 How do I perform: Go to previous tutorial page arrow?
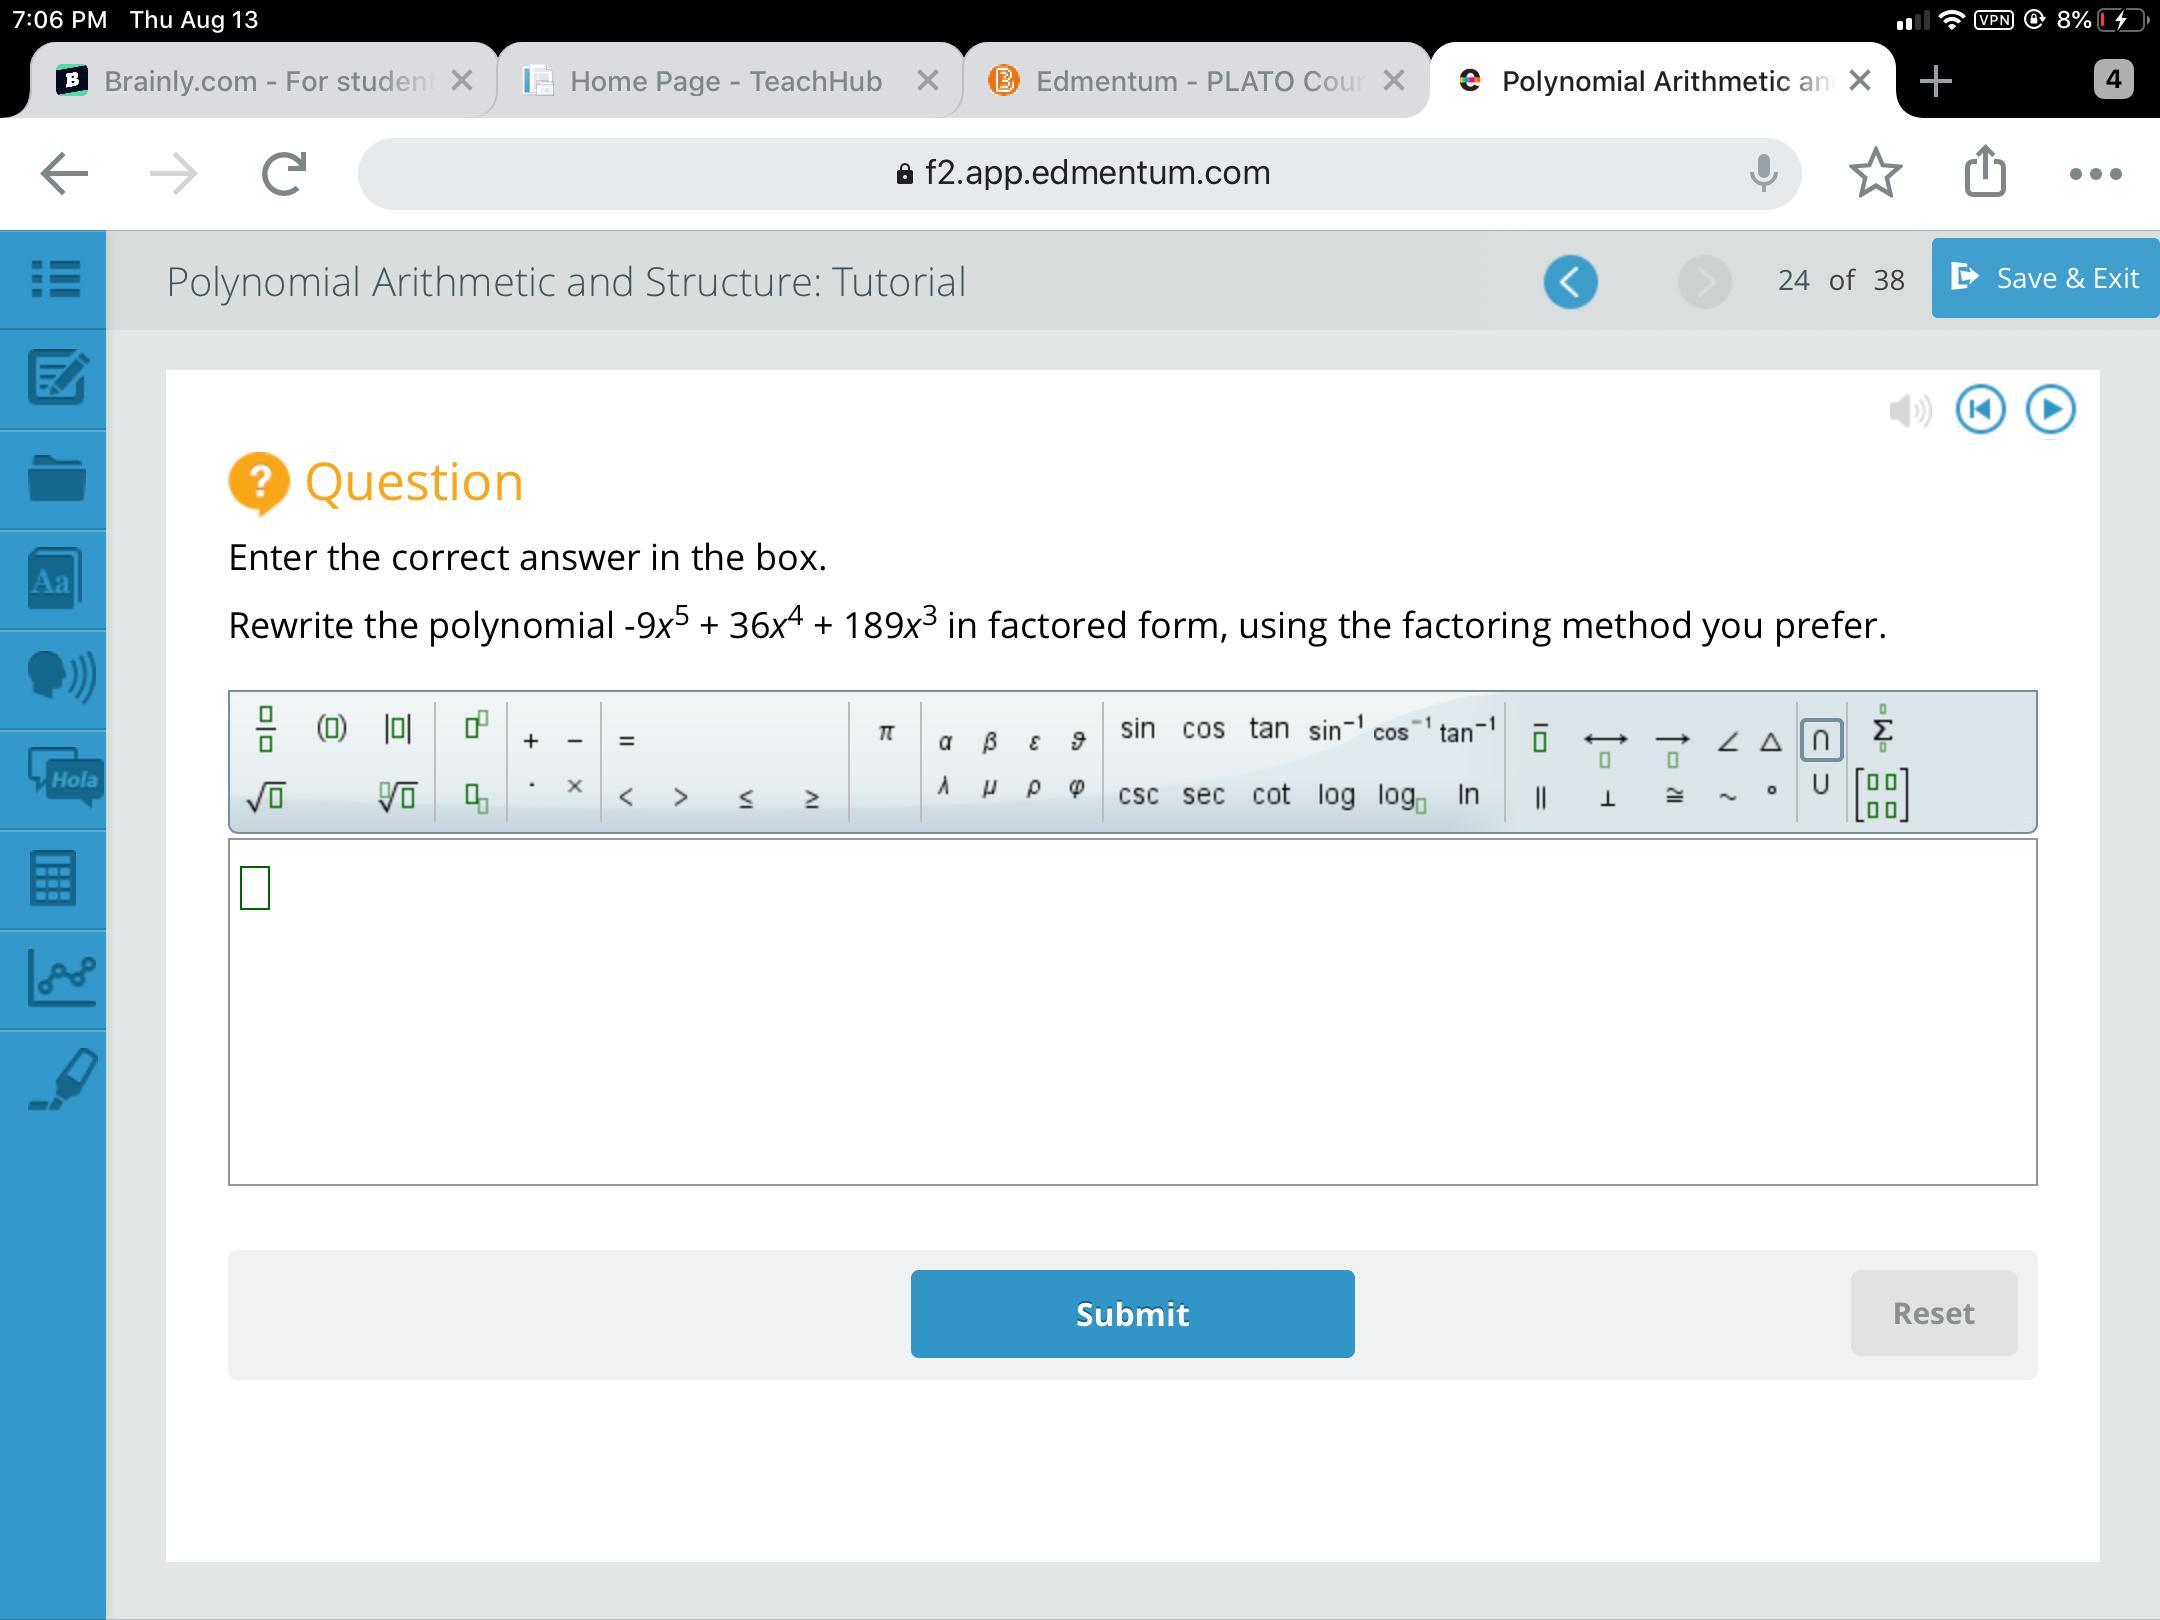point(1570,281)
